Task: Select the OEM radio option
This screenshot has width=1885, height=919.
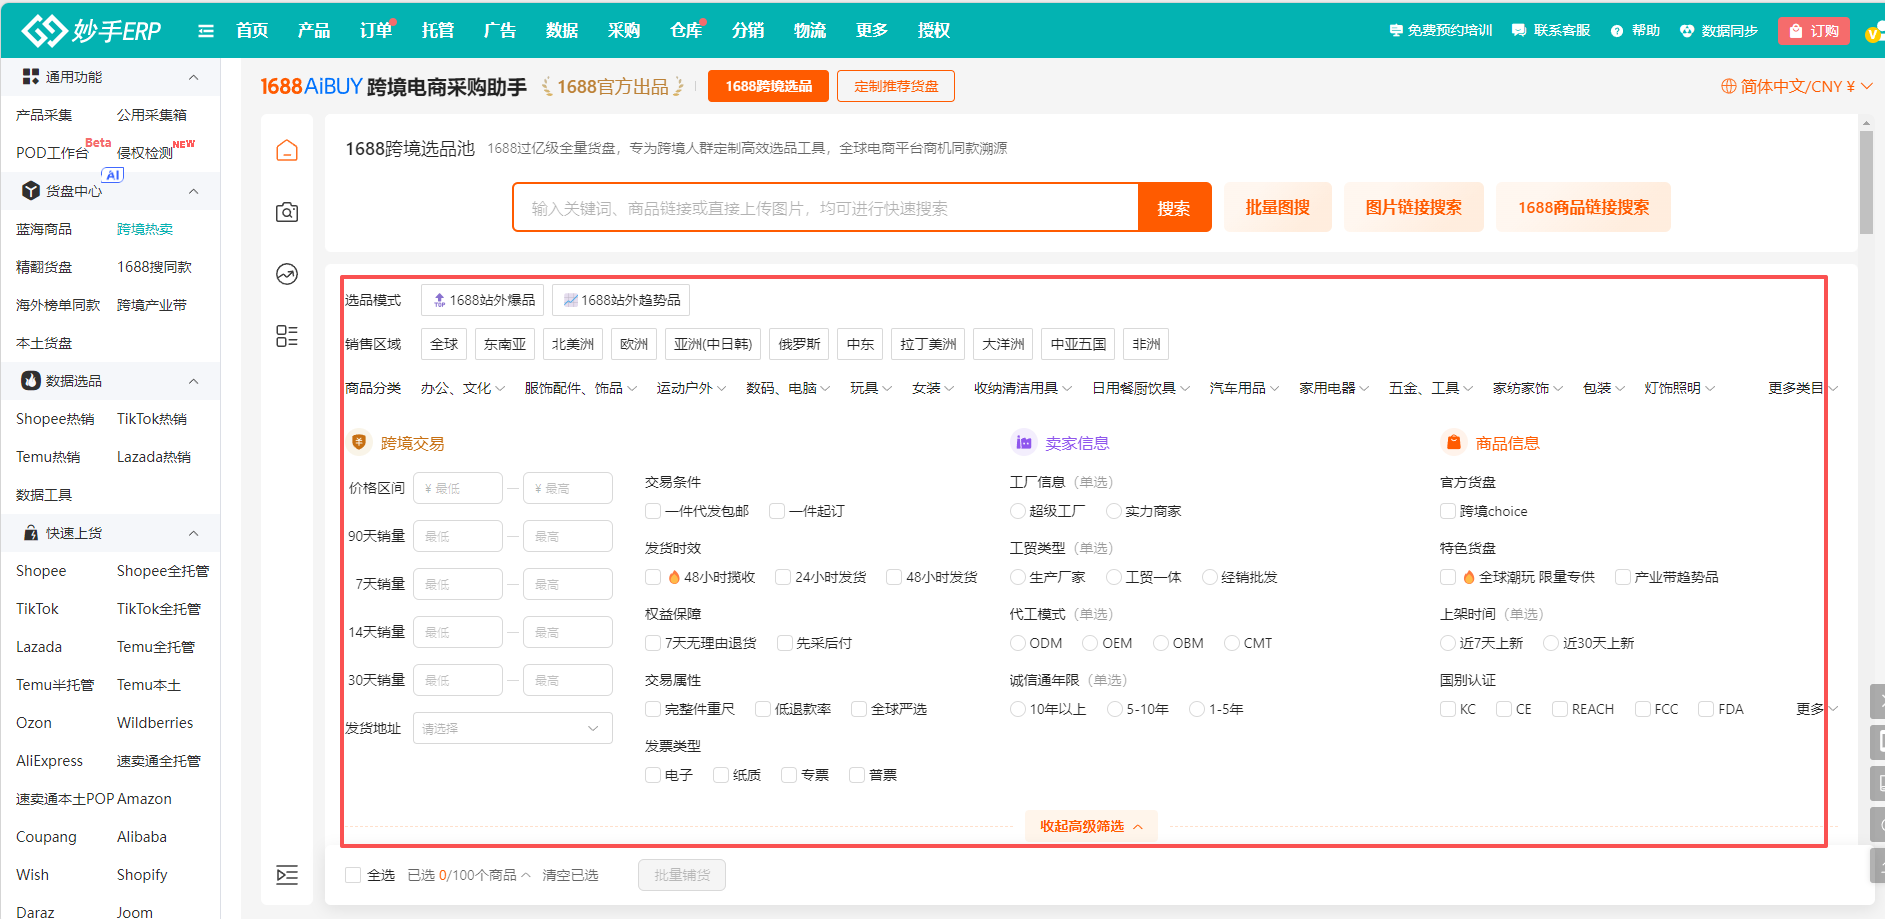Action: click(1091, 643)
